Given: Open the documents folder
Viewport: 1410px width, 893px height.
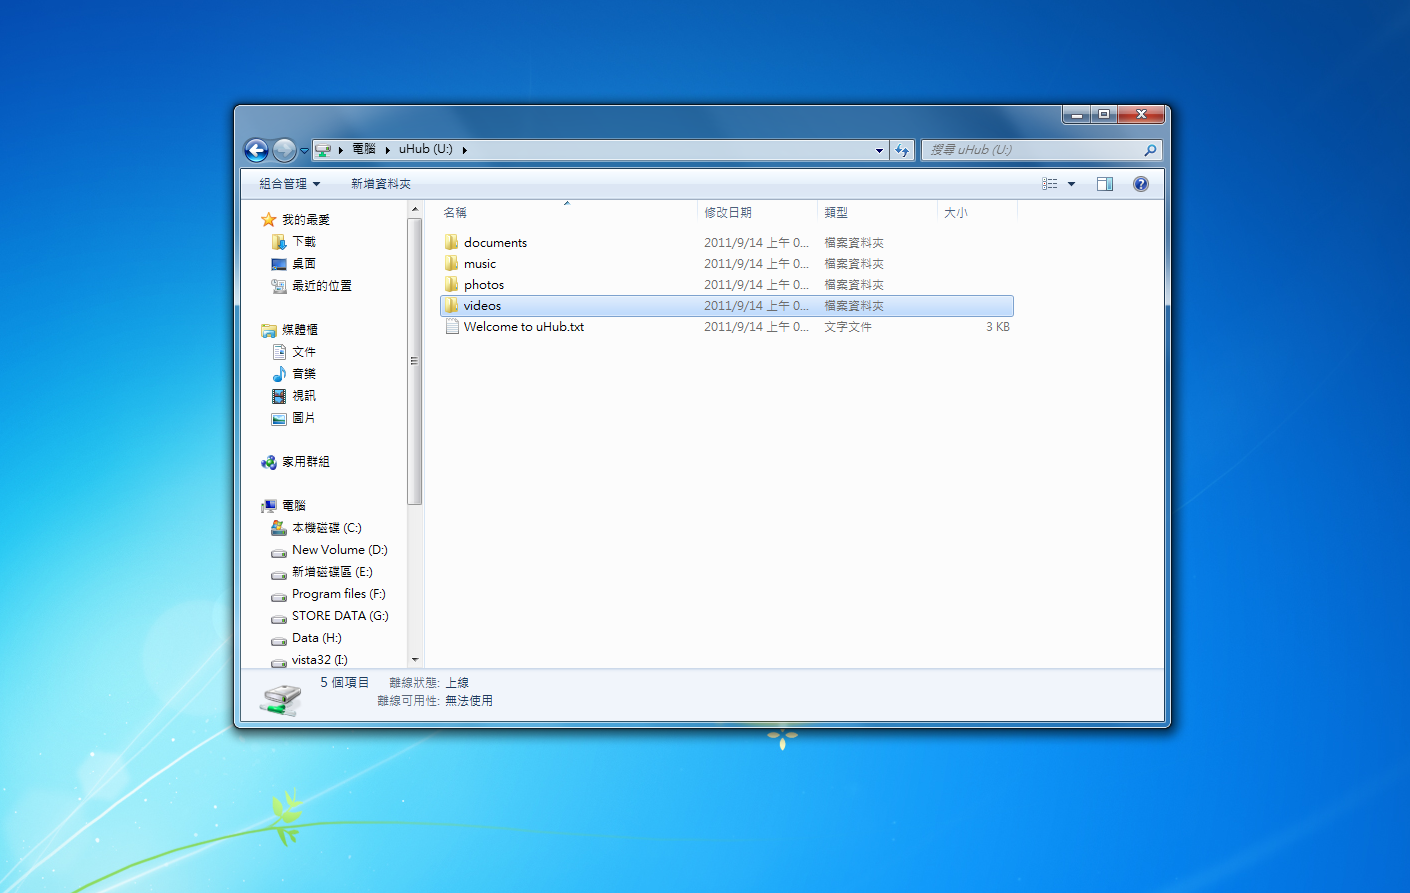Looking at the screenshot, I should click(495, 243).
